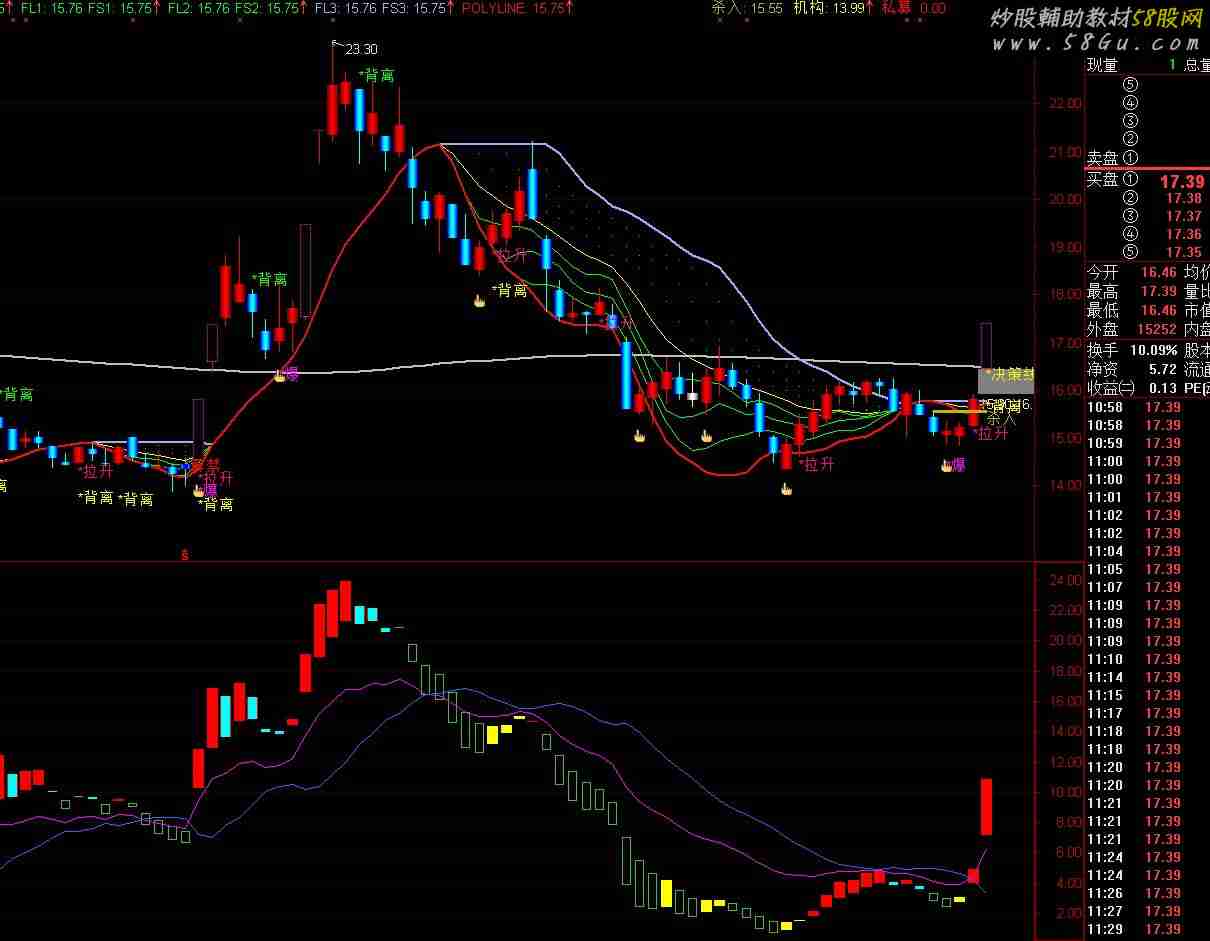Click the circled 1 next to 卖盘
Screen dimensions: 1210x941
[x=1130, y=157]
